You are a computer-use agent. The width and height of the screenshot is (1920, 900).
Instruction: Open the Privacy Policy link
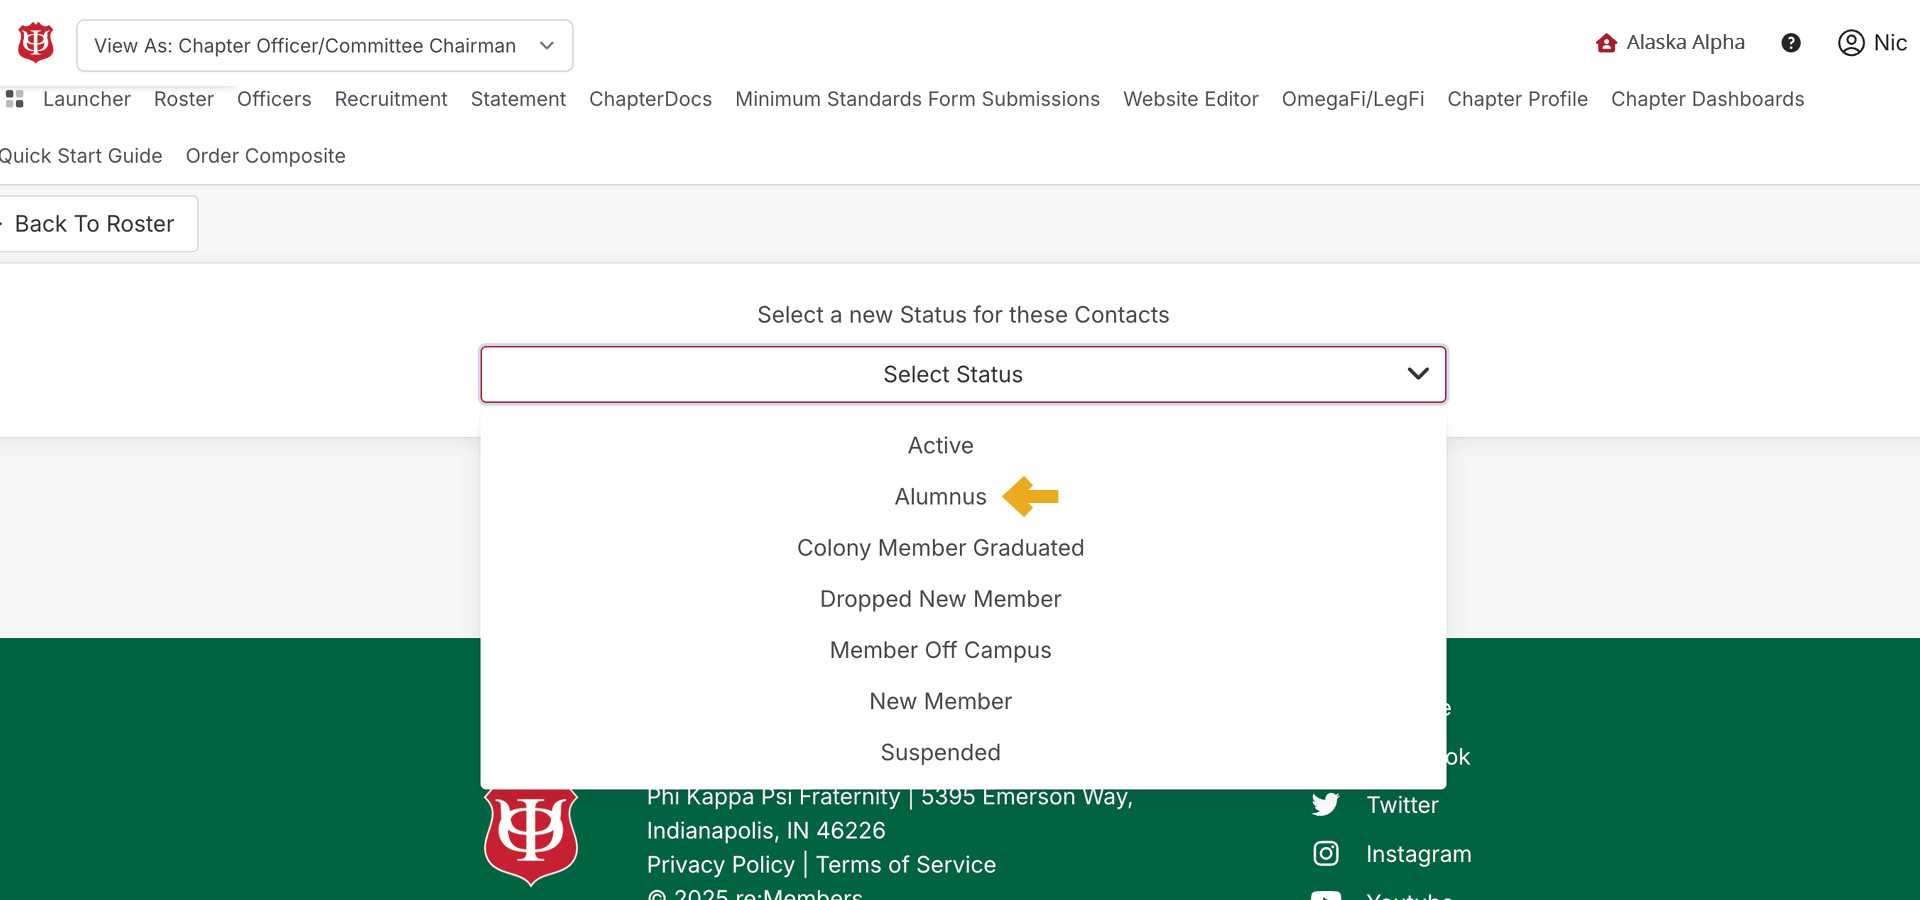720,865
